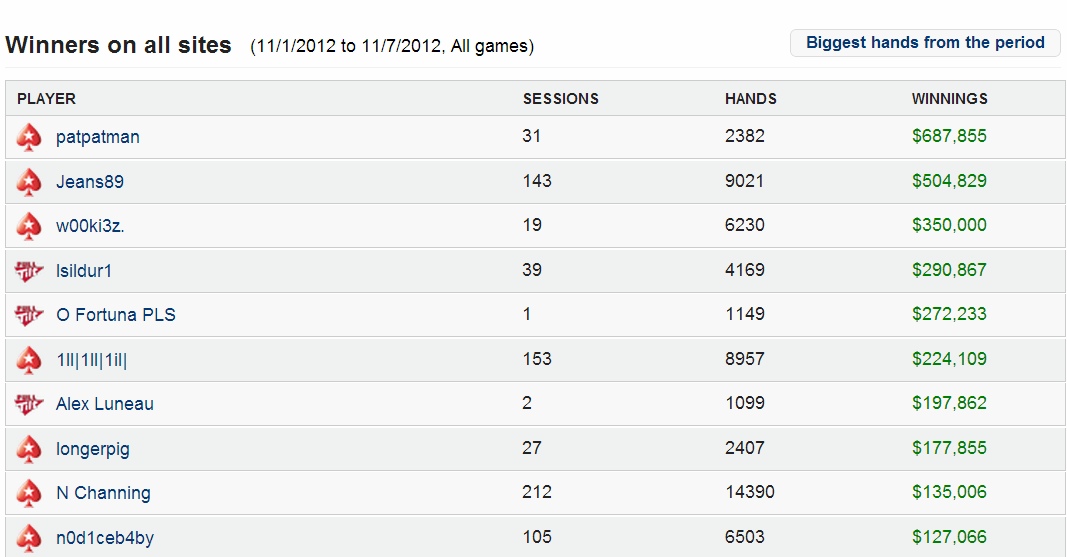The height and width of the screenshot is (557, 1067).
Task: Open 1Il|1Il|1il| player link
Action: pos(91,360)
